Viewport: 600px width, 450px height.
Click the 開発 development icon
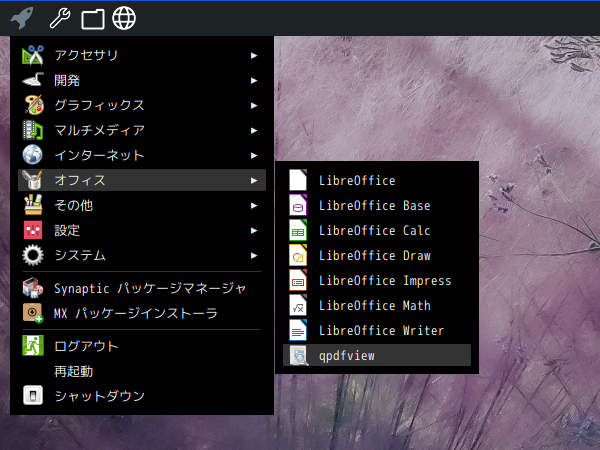pyautogui.click(x=33, y=80)
